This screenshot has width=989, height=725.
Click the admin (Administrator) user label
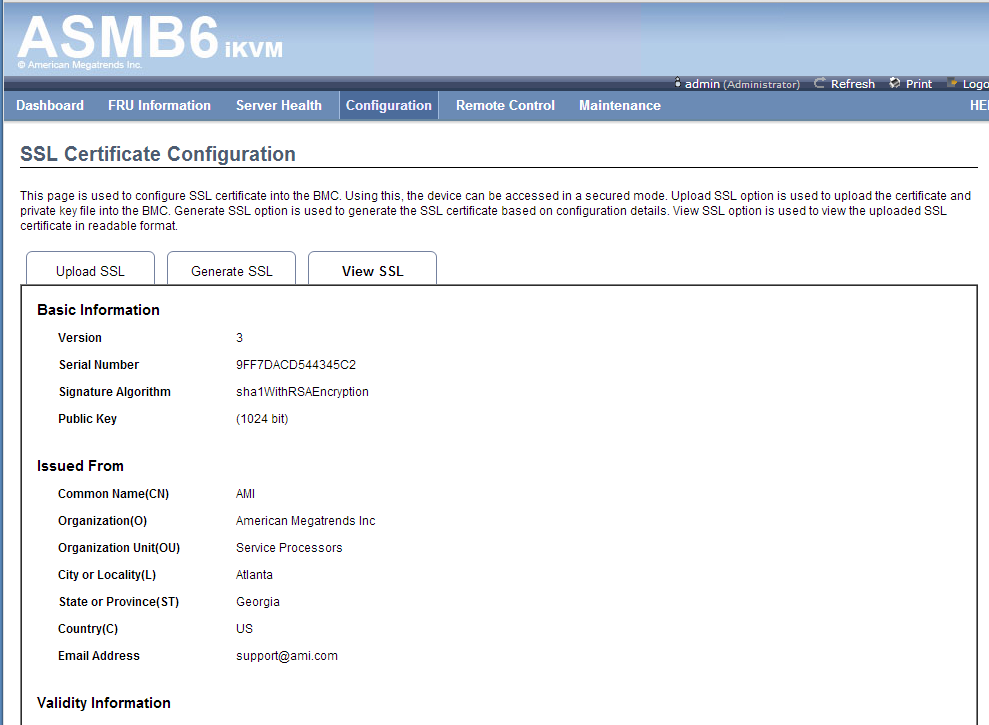click(742, 84)
